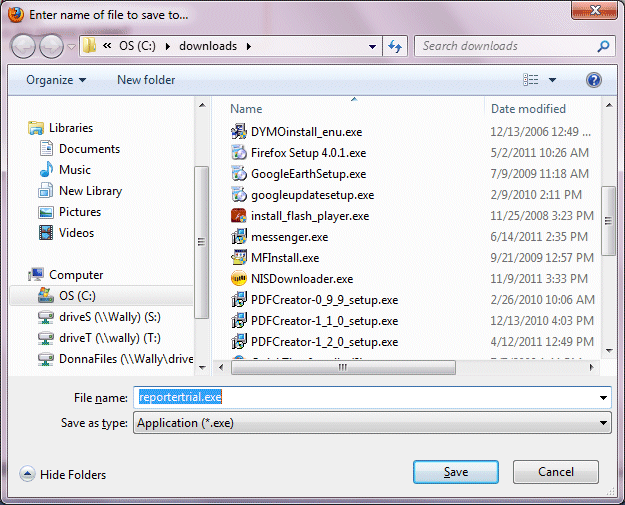Open the Pictures library

pyautogui.click(x=70, y=212)
